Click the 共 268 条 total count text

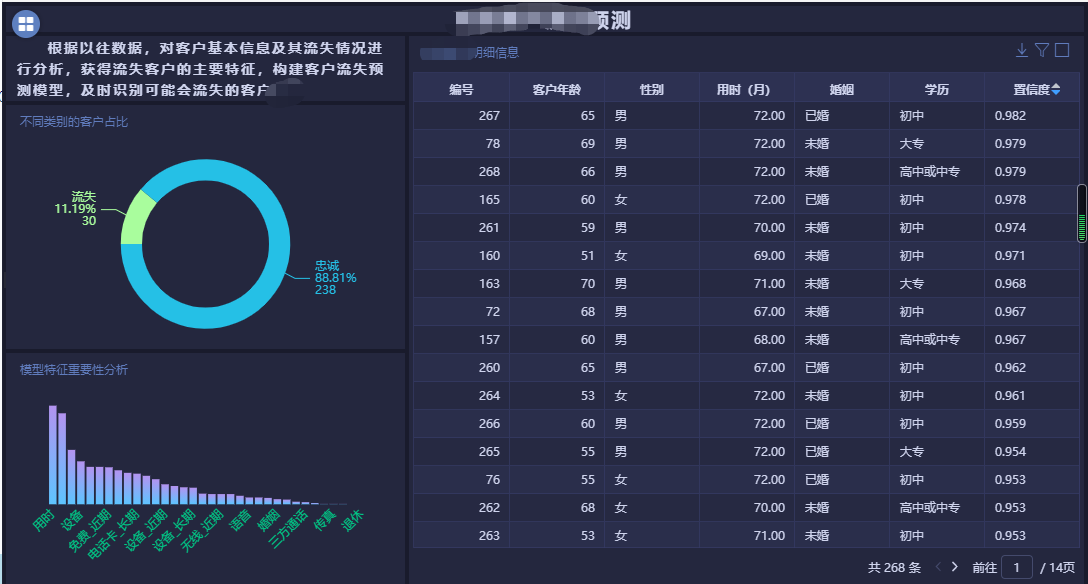(894, 567)
